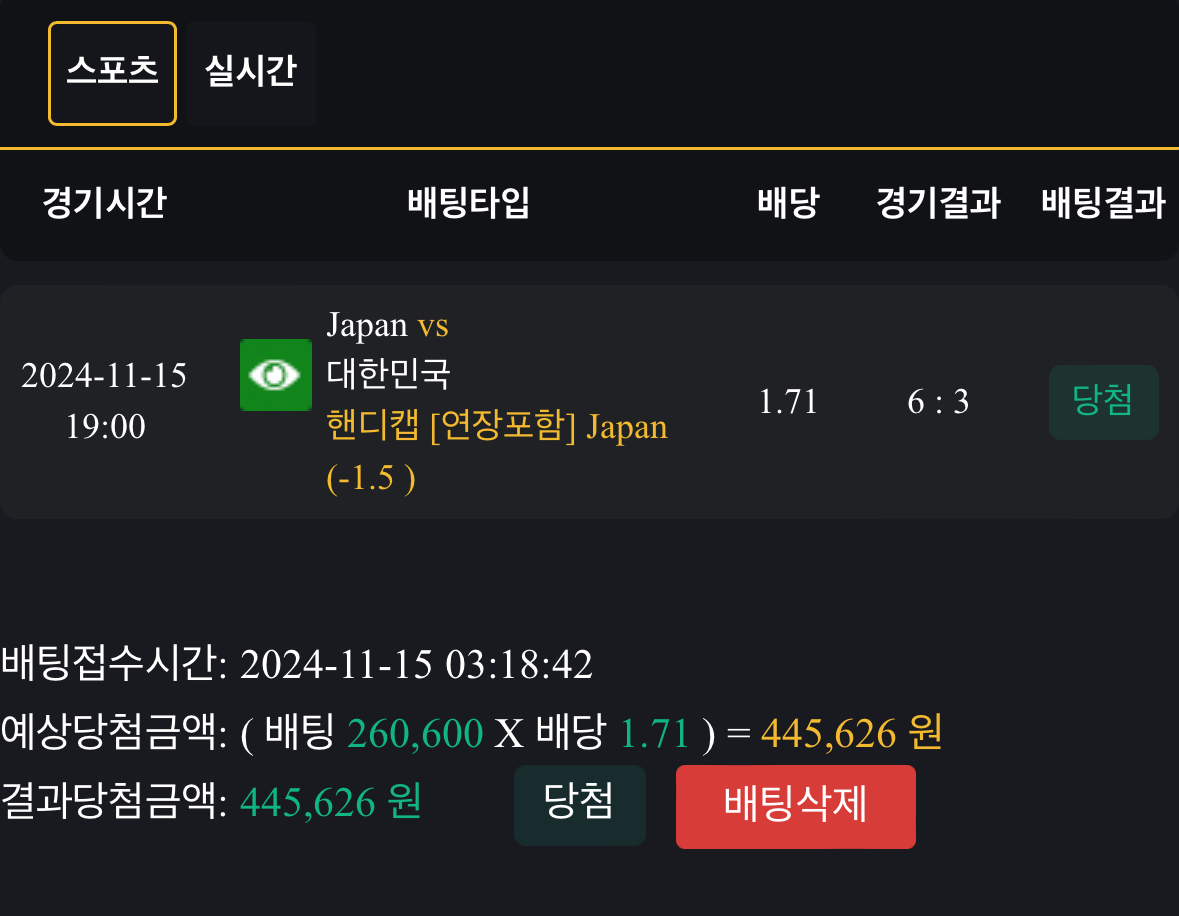Click the yellow 445,626 원 expected payout
The image size is (1179, 916).
tap(851, 734)
